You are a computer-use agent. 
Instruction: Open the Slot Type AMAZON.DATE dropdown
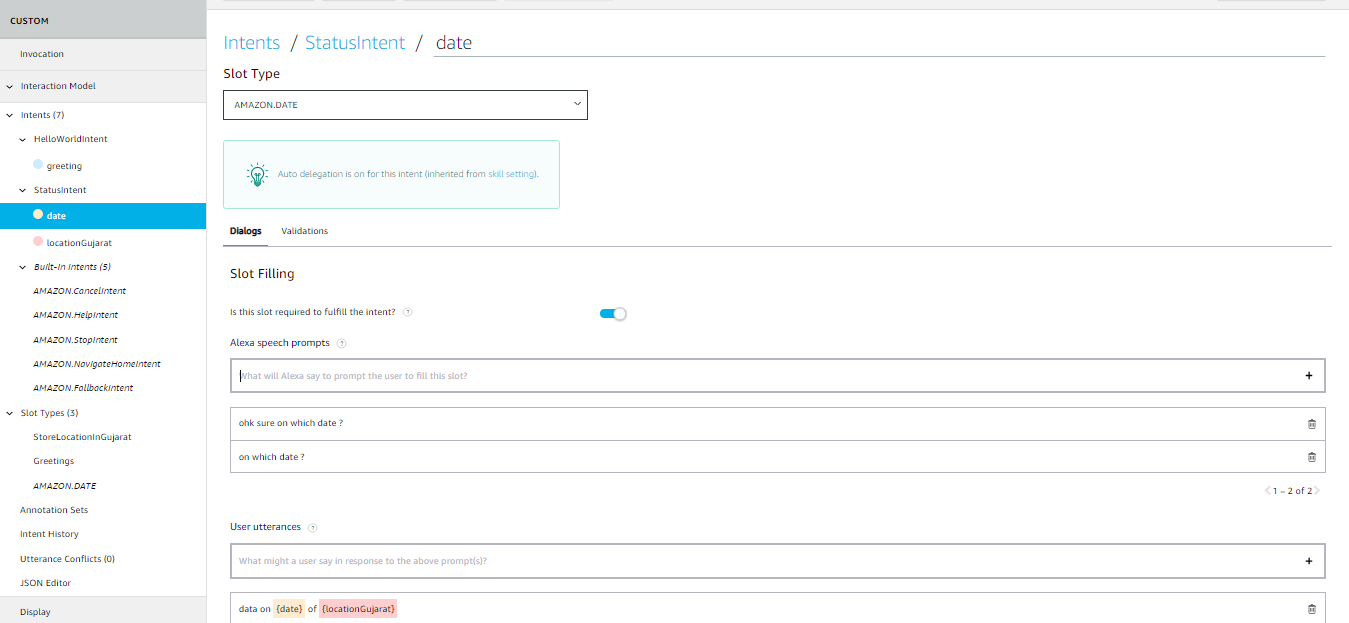[405, 105]
